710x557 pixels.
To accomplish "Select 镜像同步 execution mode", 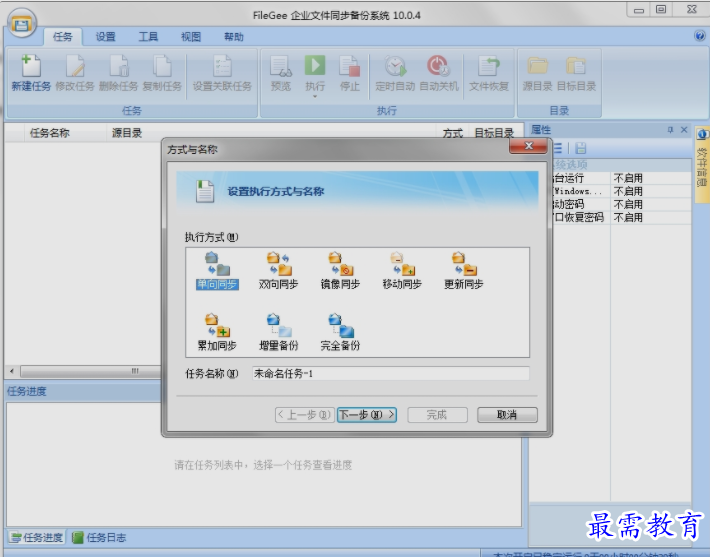I will pyautogui.click(x=340, y=271).
